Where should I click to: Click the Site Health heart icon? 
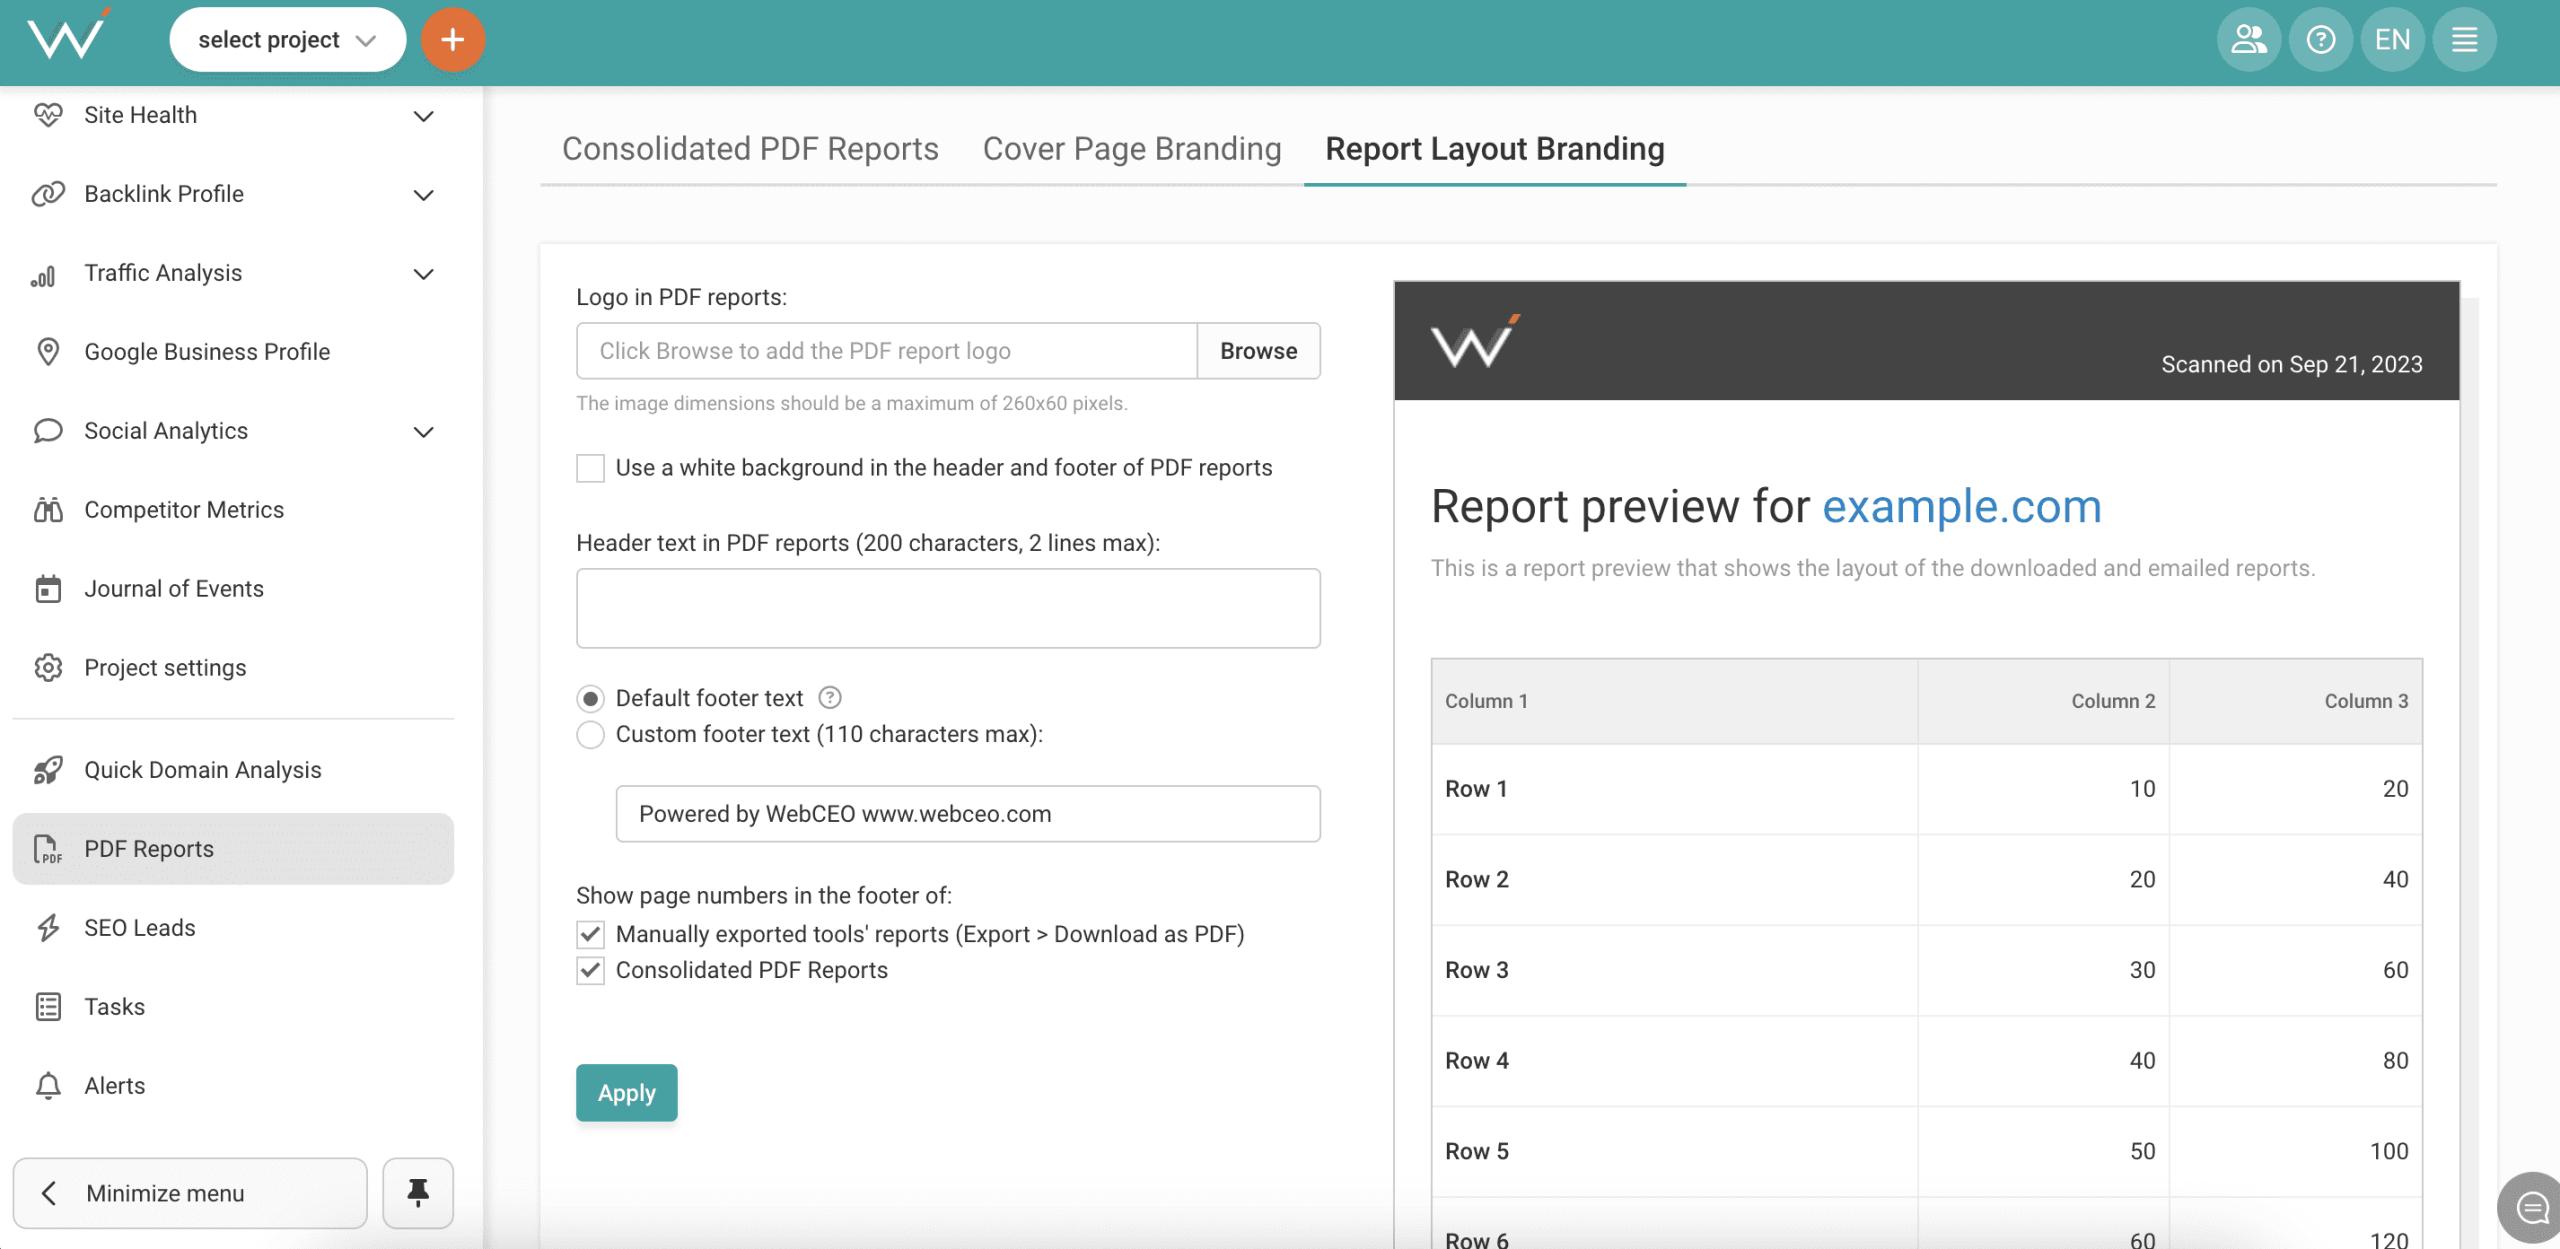click(48, 115)
